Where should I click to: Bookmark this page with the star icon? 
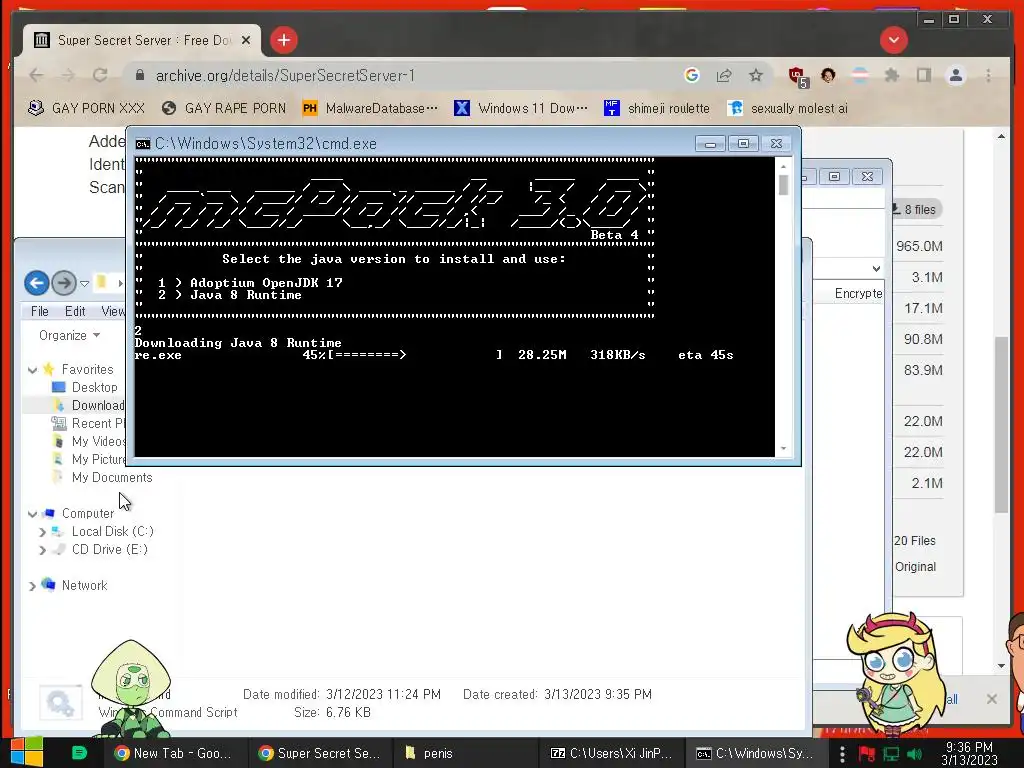pyautogui.click(x=756, y=76)
